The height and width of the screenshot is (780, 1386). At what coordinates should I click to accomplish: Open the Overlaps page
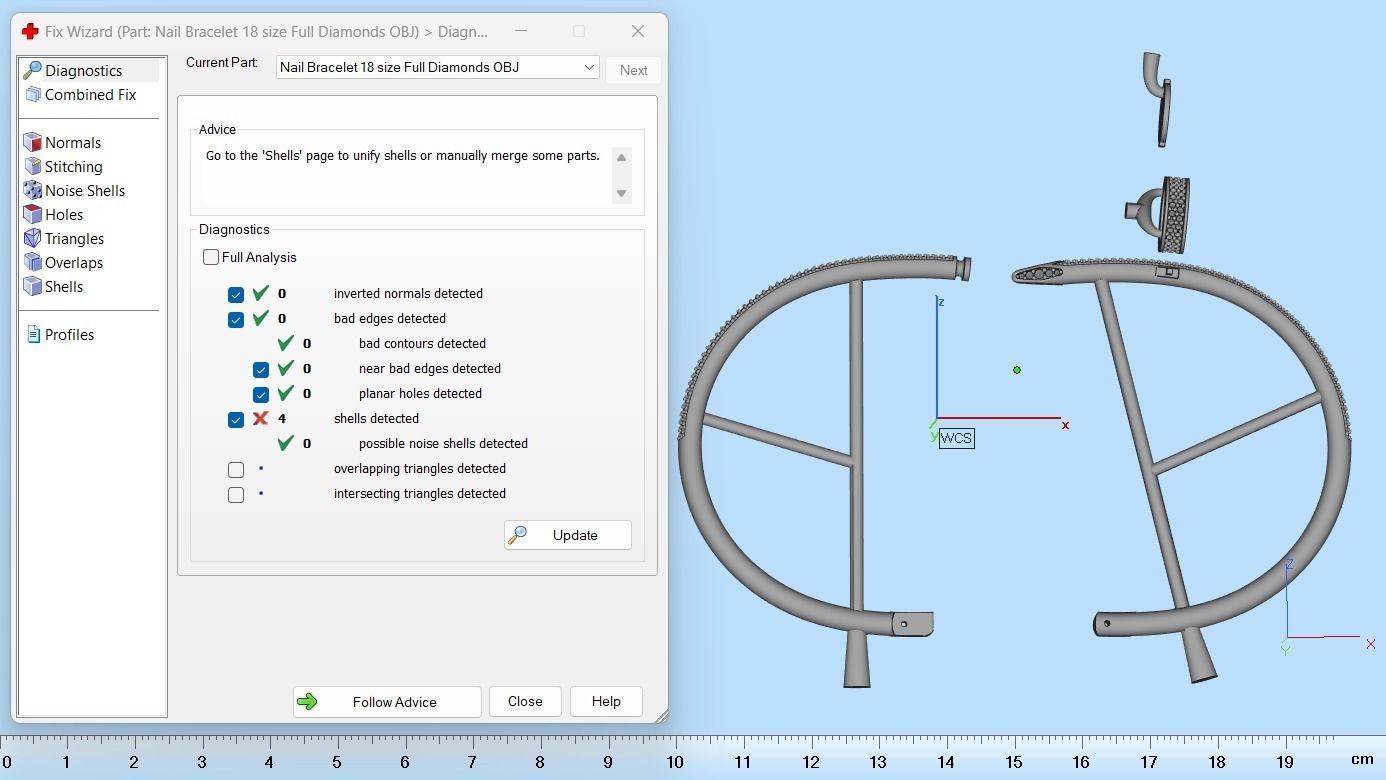click(x=73, y=262)
